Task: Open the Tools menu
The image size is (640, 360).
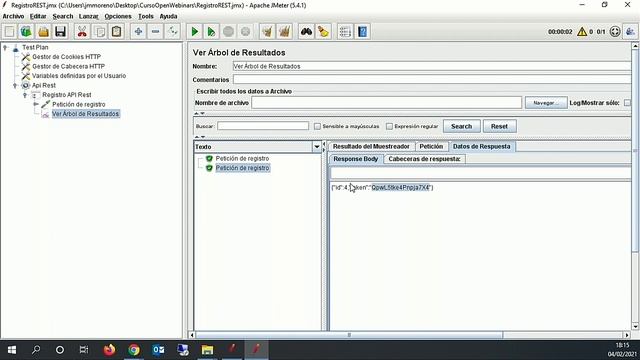Action: 146,16
